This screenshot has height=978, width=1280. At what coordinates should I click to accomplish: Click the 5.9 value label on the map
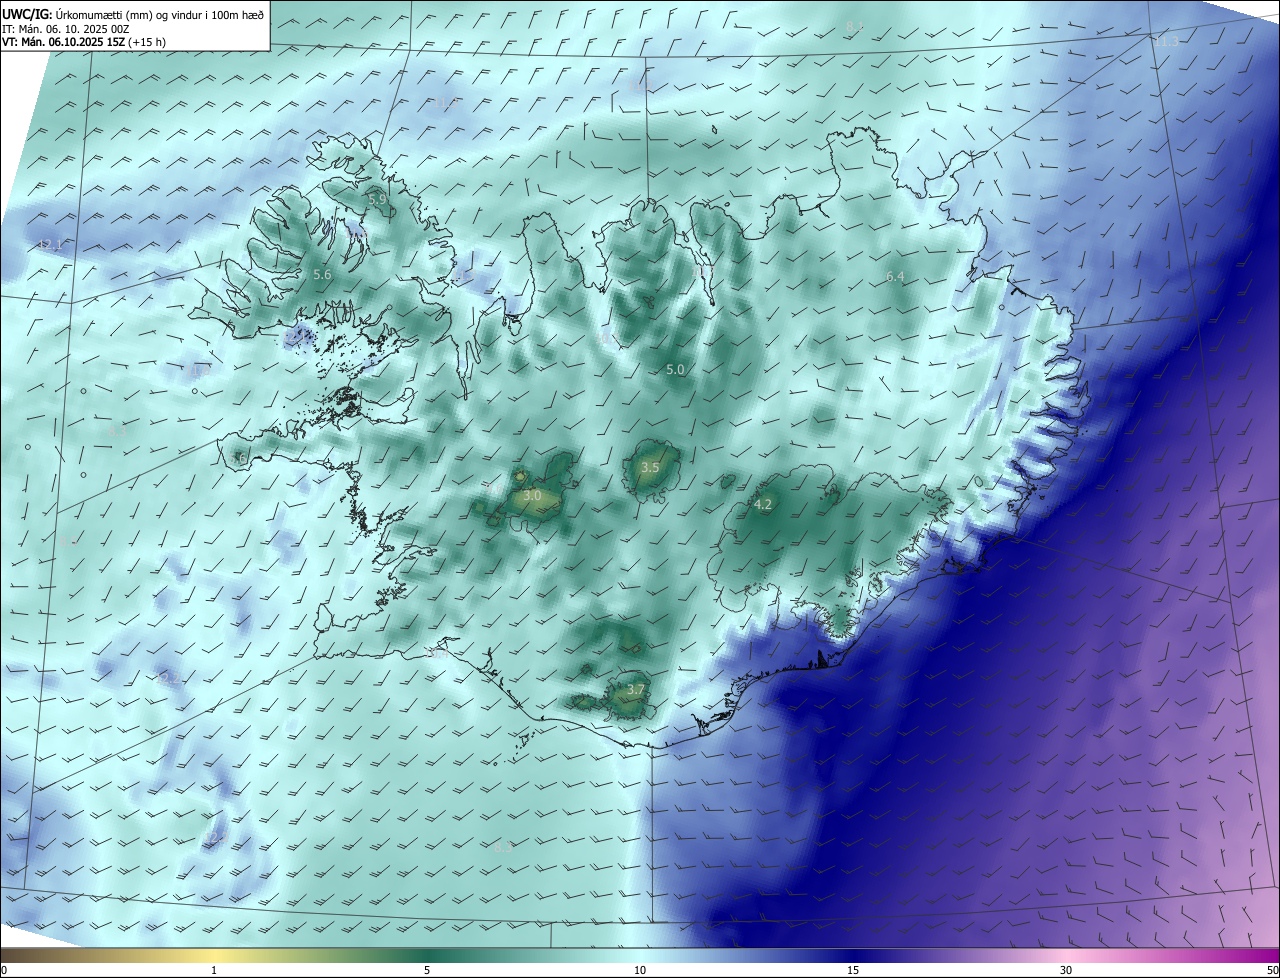pos(377,200)
